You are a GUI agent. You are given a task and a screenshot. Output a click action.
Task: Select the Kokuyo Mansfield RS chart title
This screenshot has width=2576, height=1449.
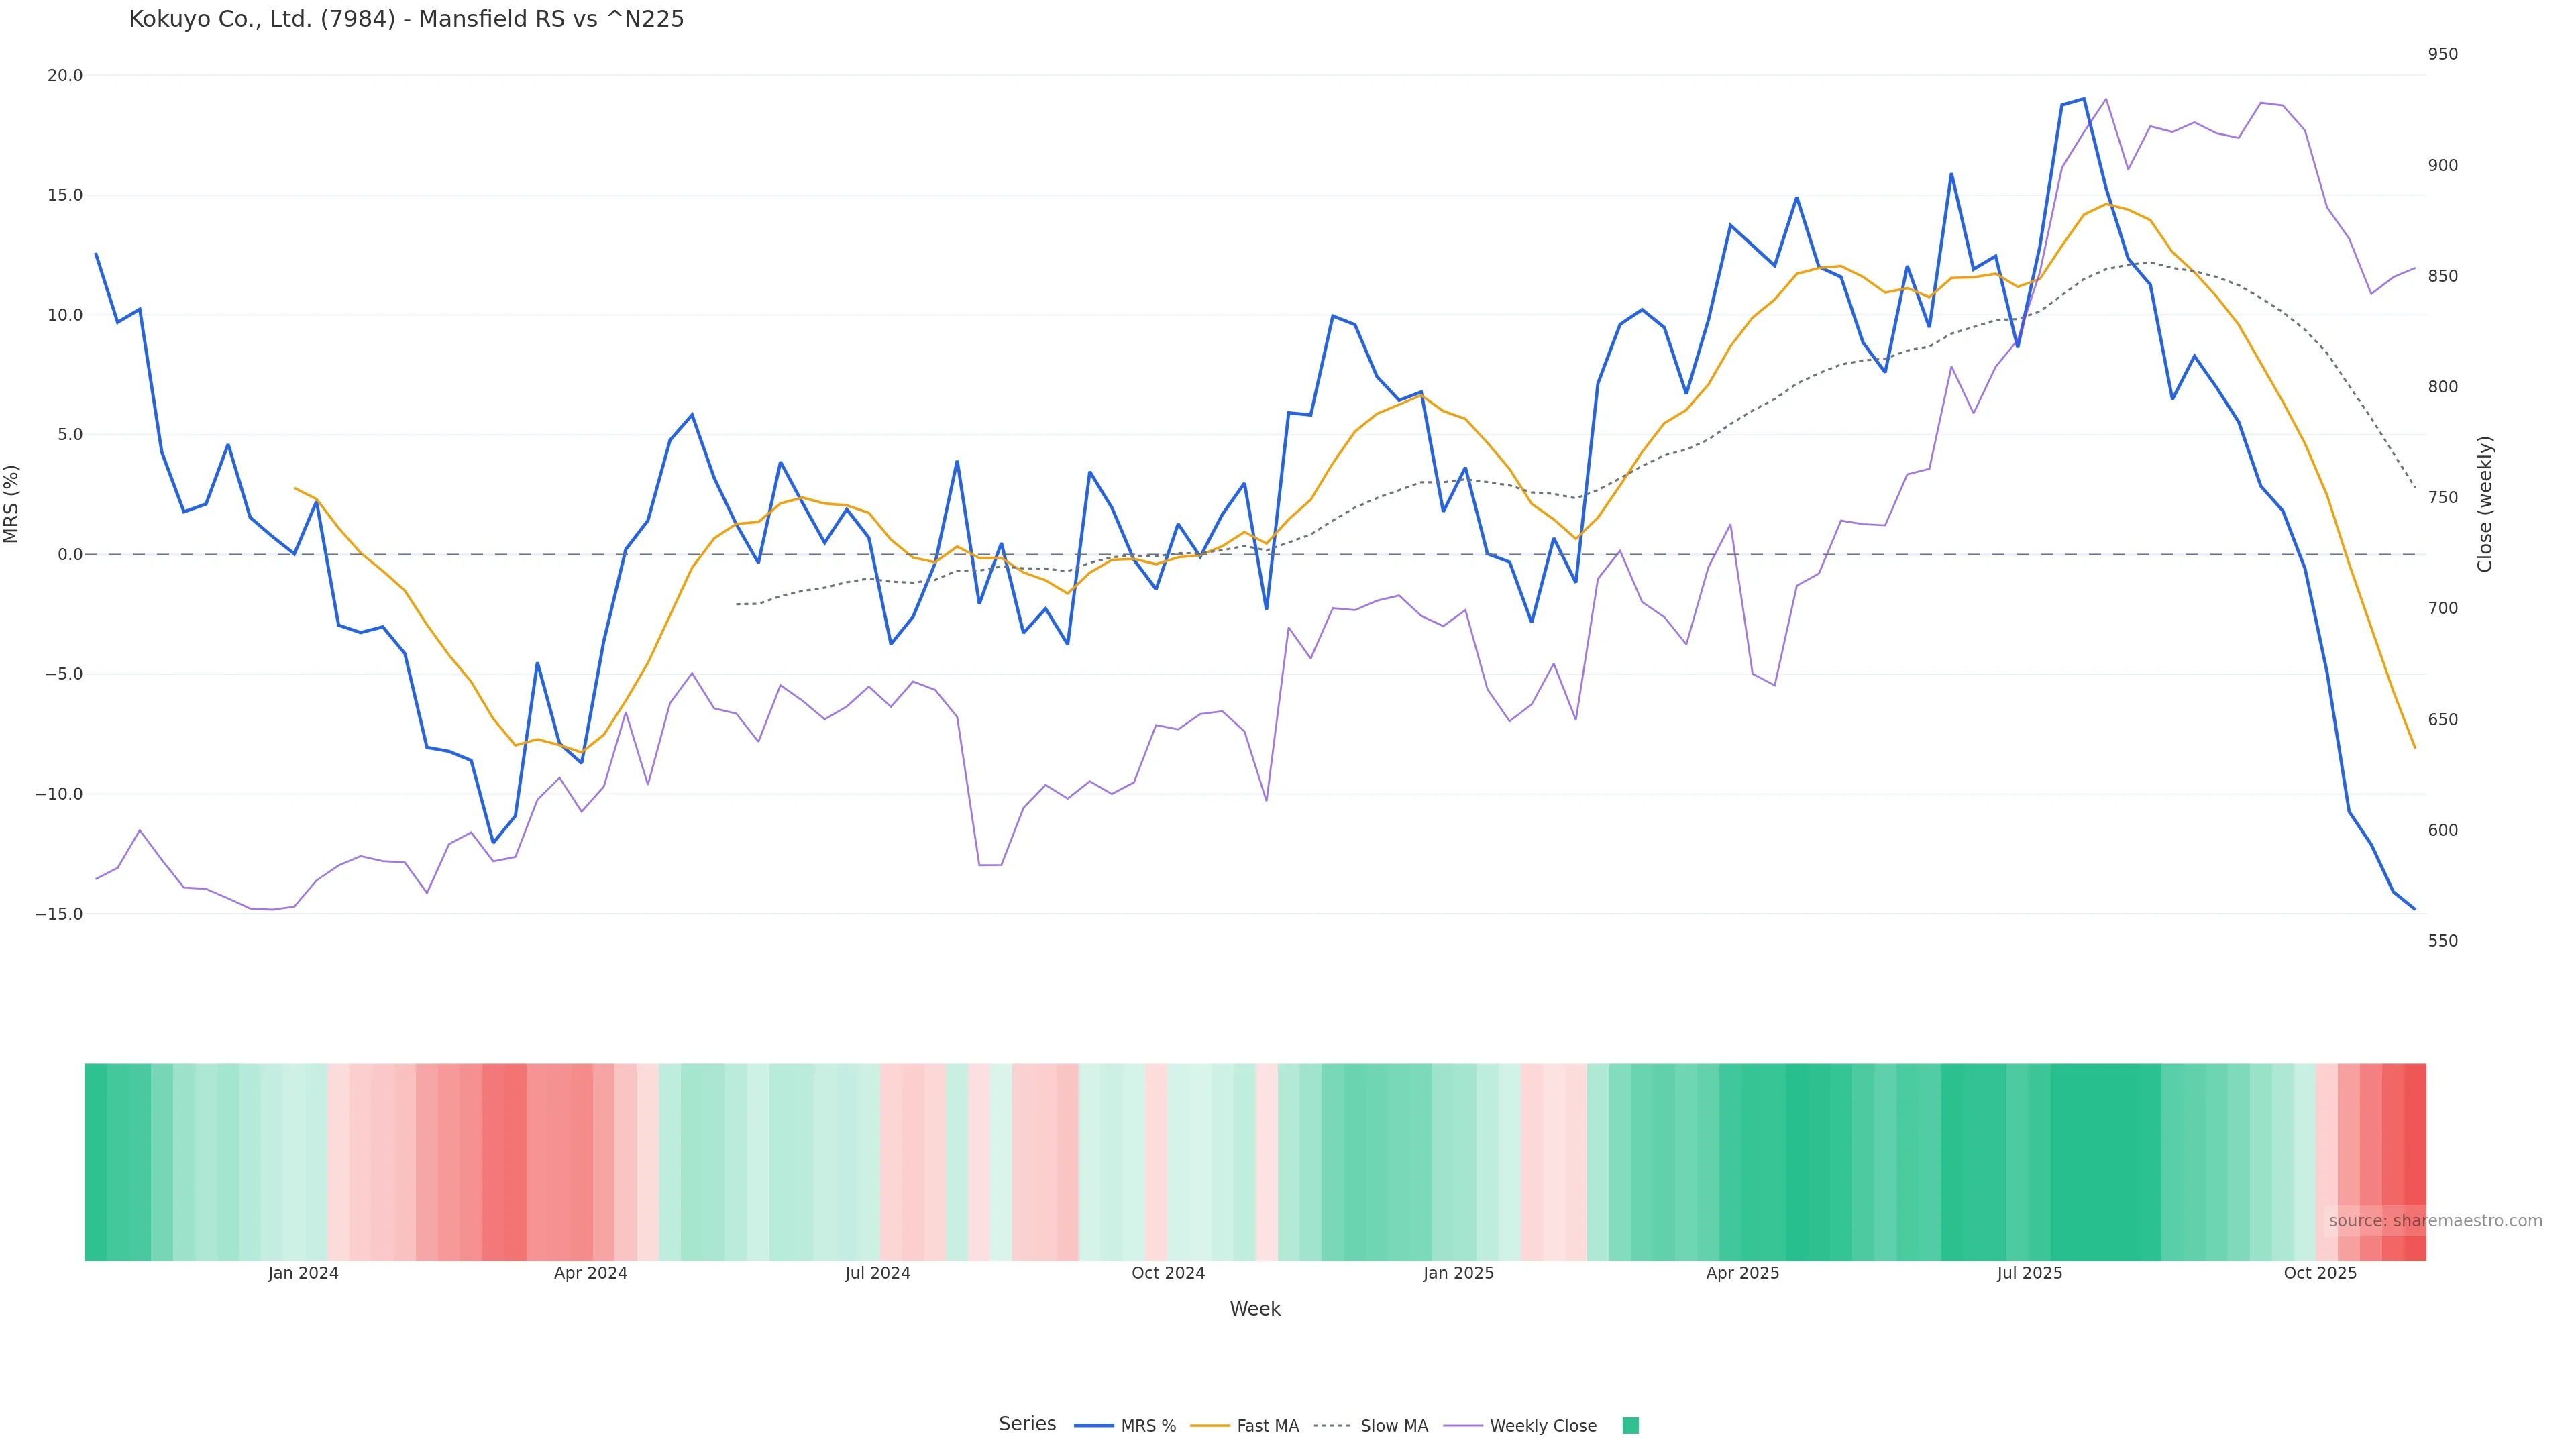pos(406,19)
